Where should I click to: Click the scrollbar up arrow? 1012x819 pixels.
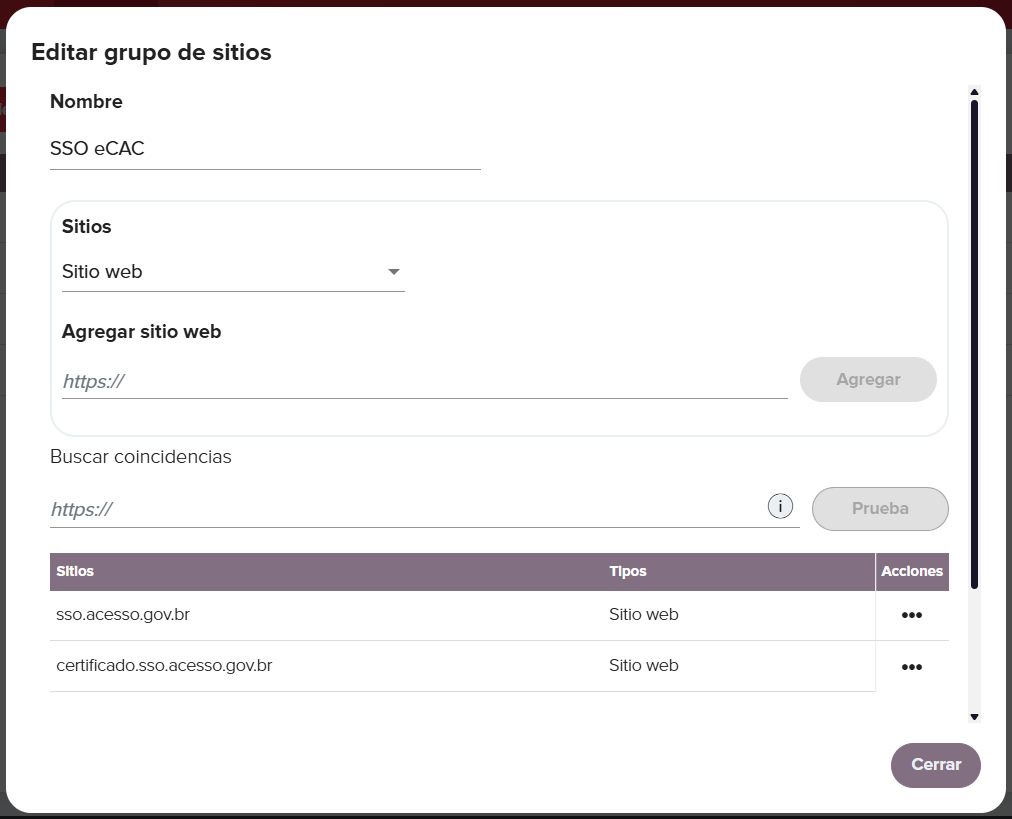[975, 92]
